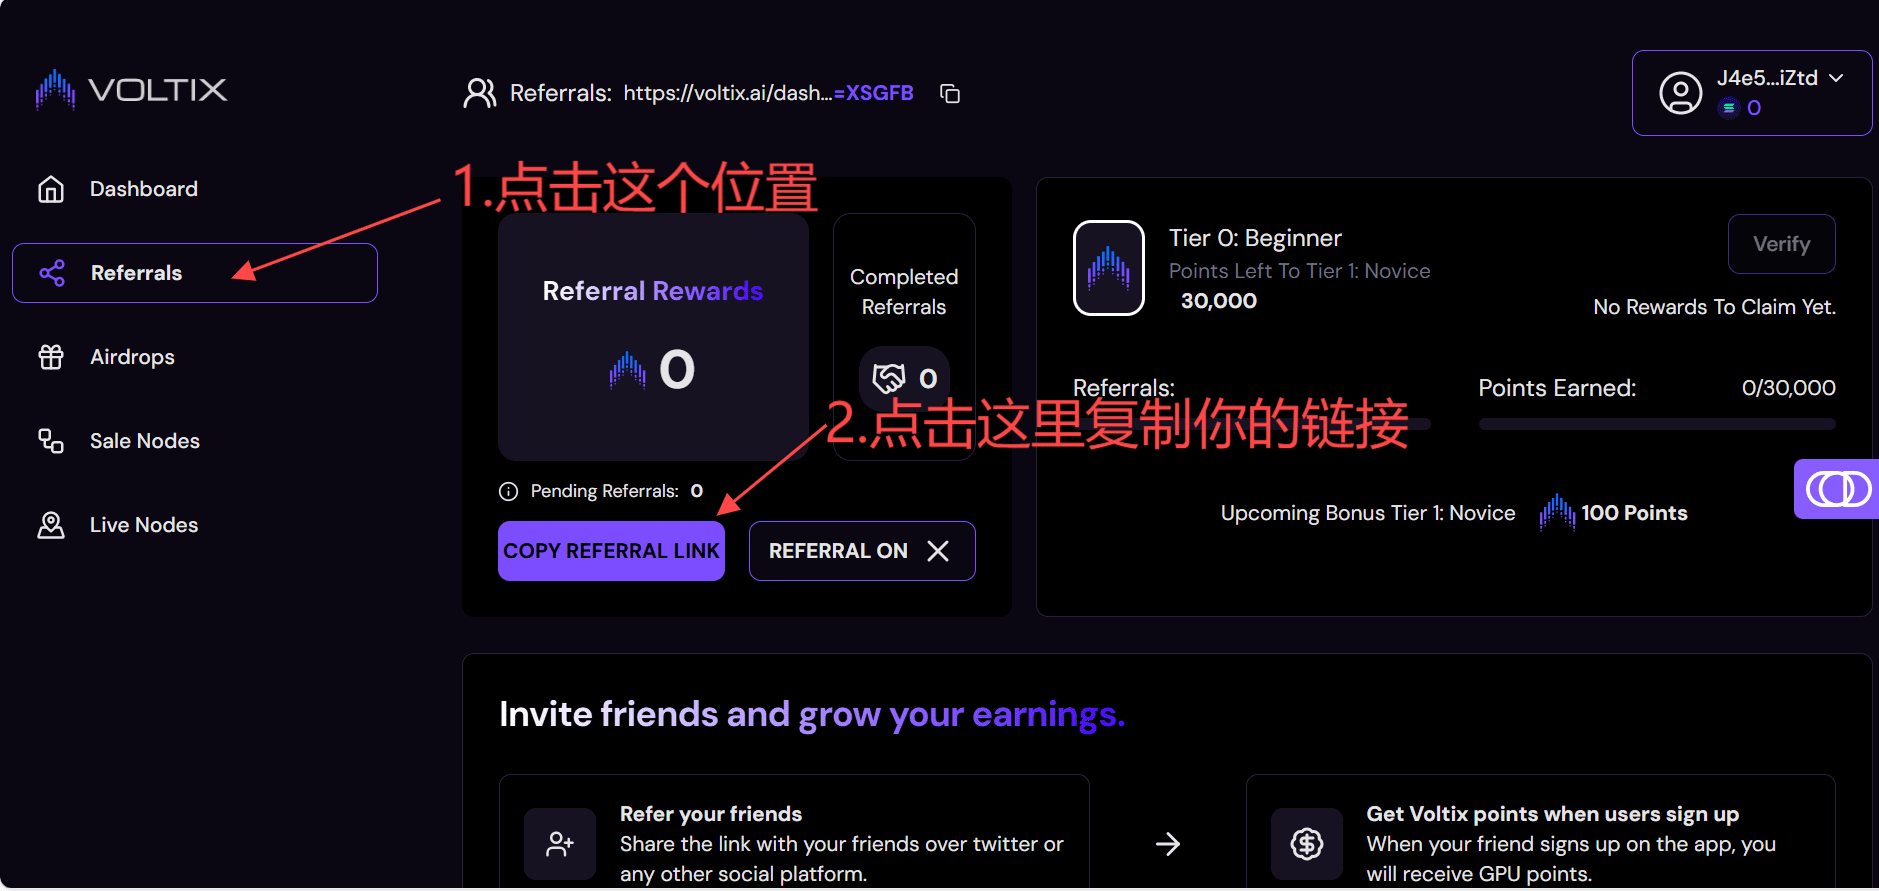Click the Points Earned progress bar
Image resolution: width=1879 pixels, height=891 pixels.
pos(1657,424)
